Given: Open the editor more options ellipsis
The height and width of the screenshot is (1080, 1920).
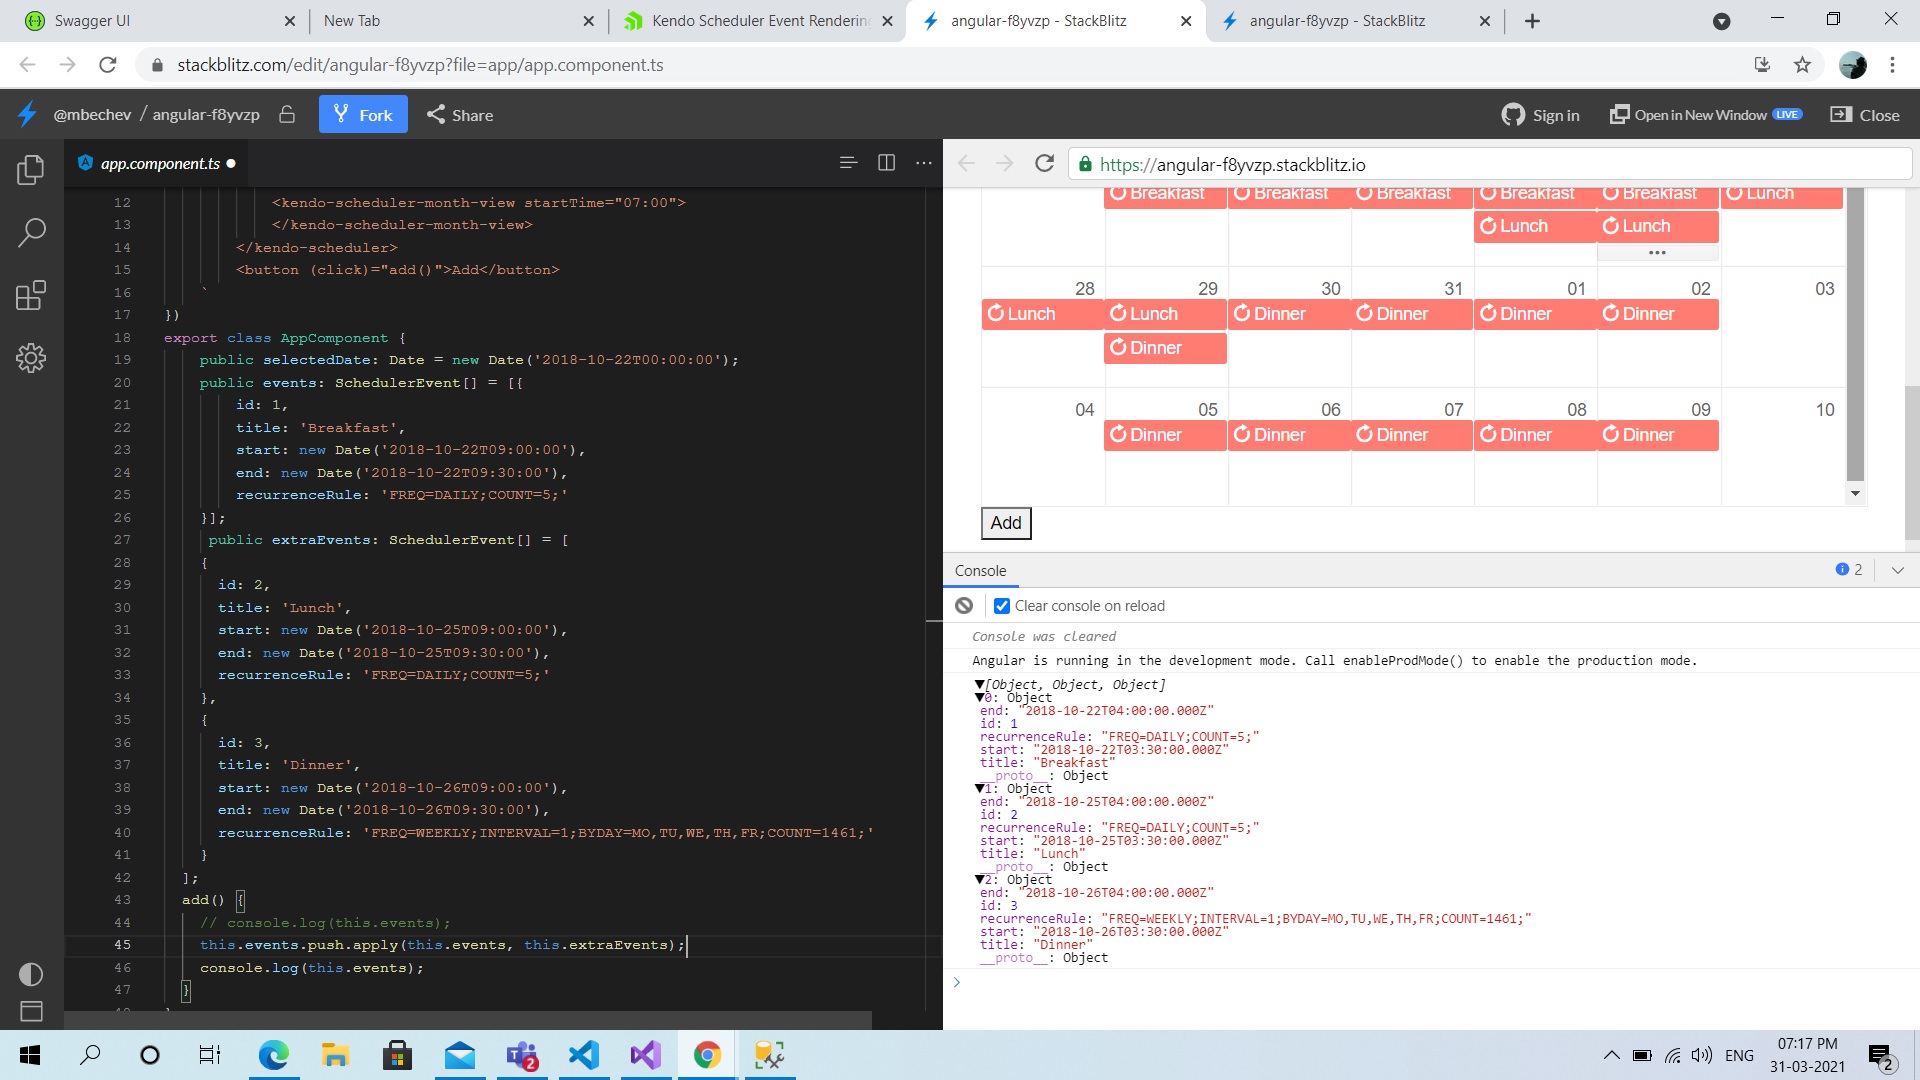Looking at the screenshot, I should click(923, 163).
